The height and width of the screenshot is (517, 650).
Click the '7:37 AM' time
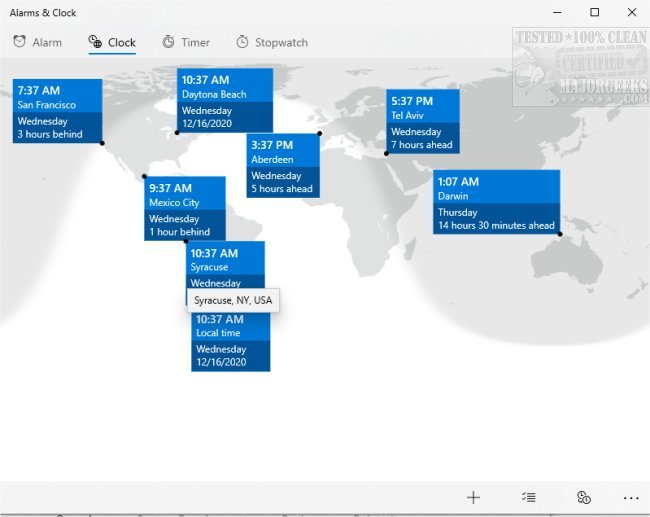[39, 90]
